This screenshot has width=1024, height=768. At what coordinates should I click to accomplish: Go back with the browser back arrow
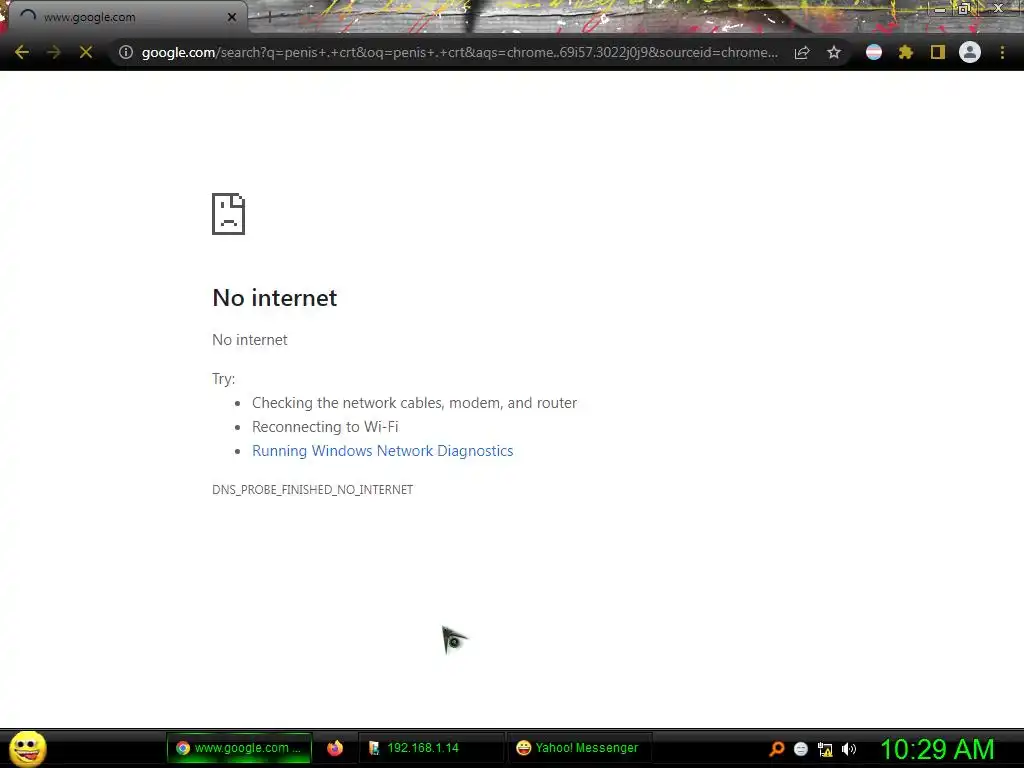[22, 52]
